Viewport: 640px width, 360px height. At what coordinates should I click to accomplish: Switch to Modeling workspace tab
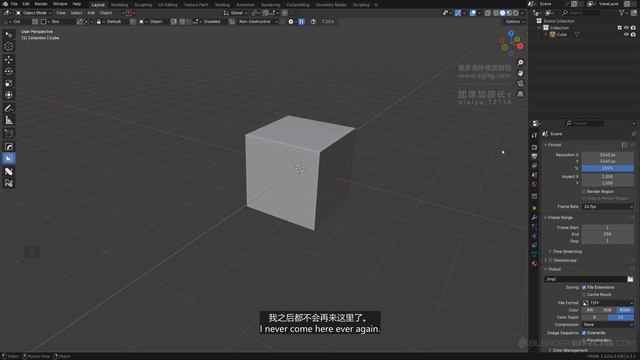(120, 5)
